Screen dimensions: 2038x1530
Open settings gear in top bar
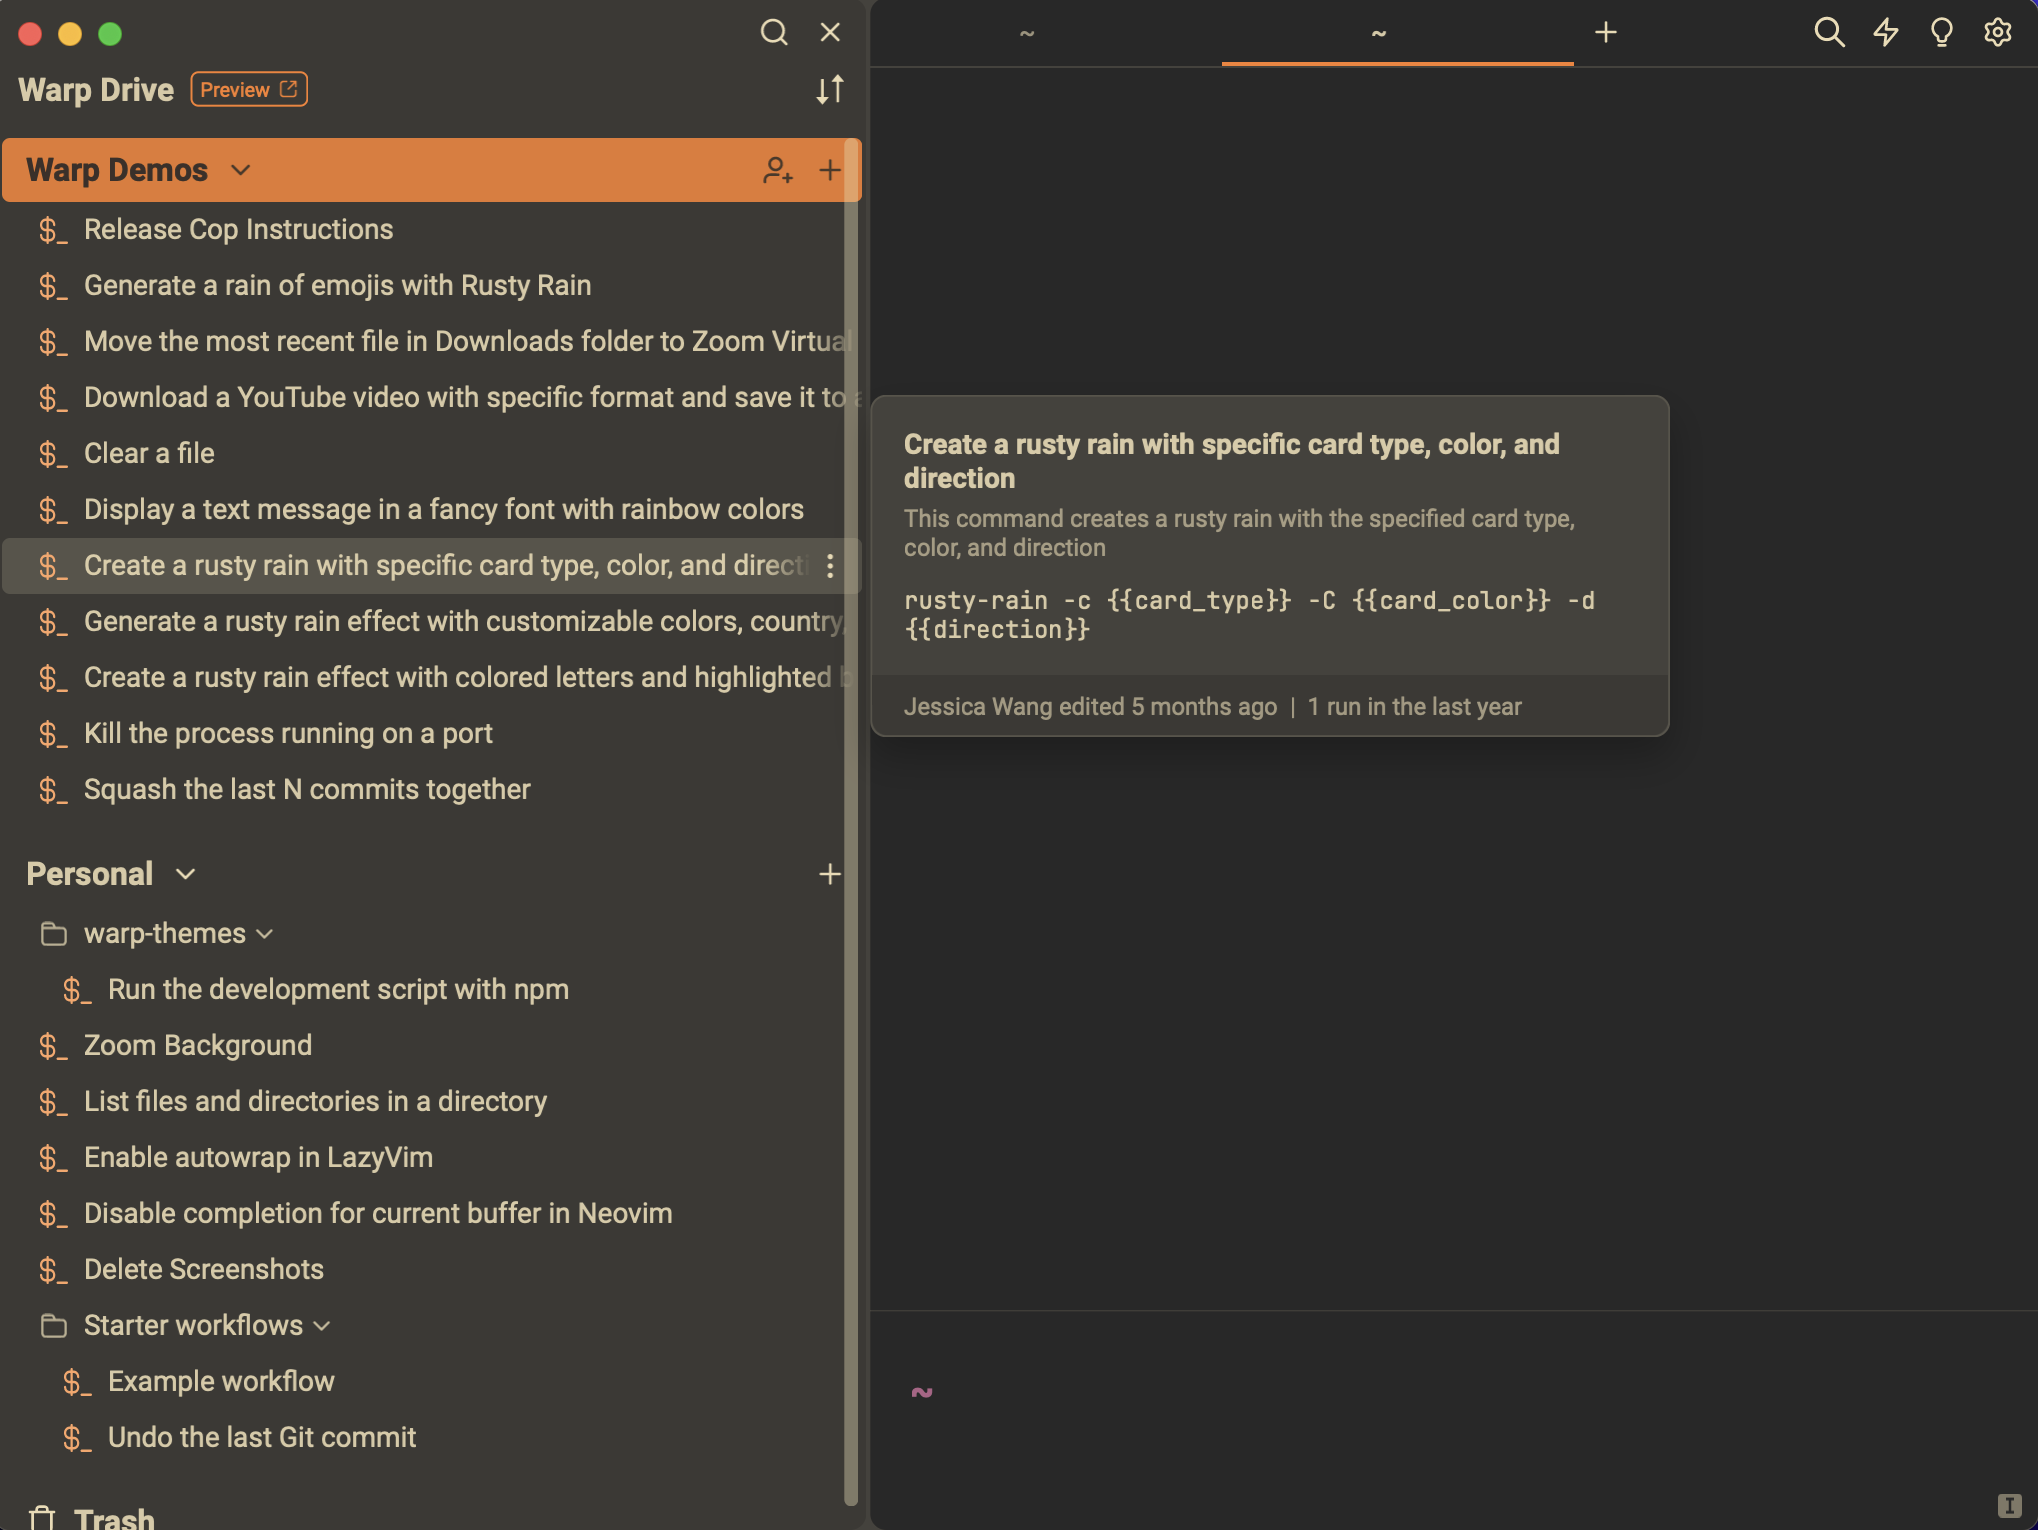click(x=1997, y=33)
